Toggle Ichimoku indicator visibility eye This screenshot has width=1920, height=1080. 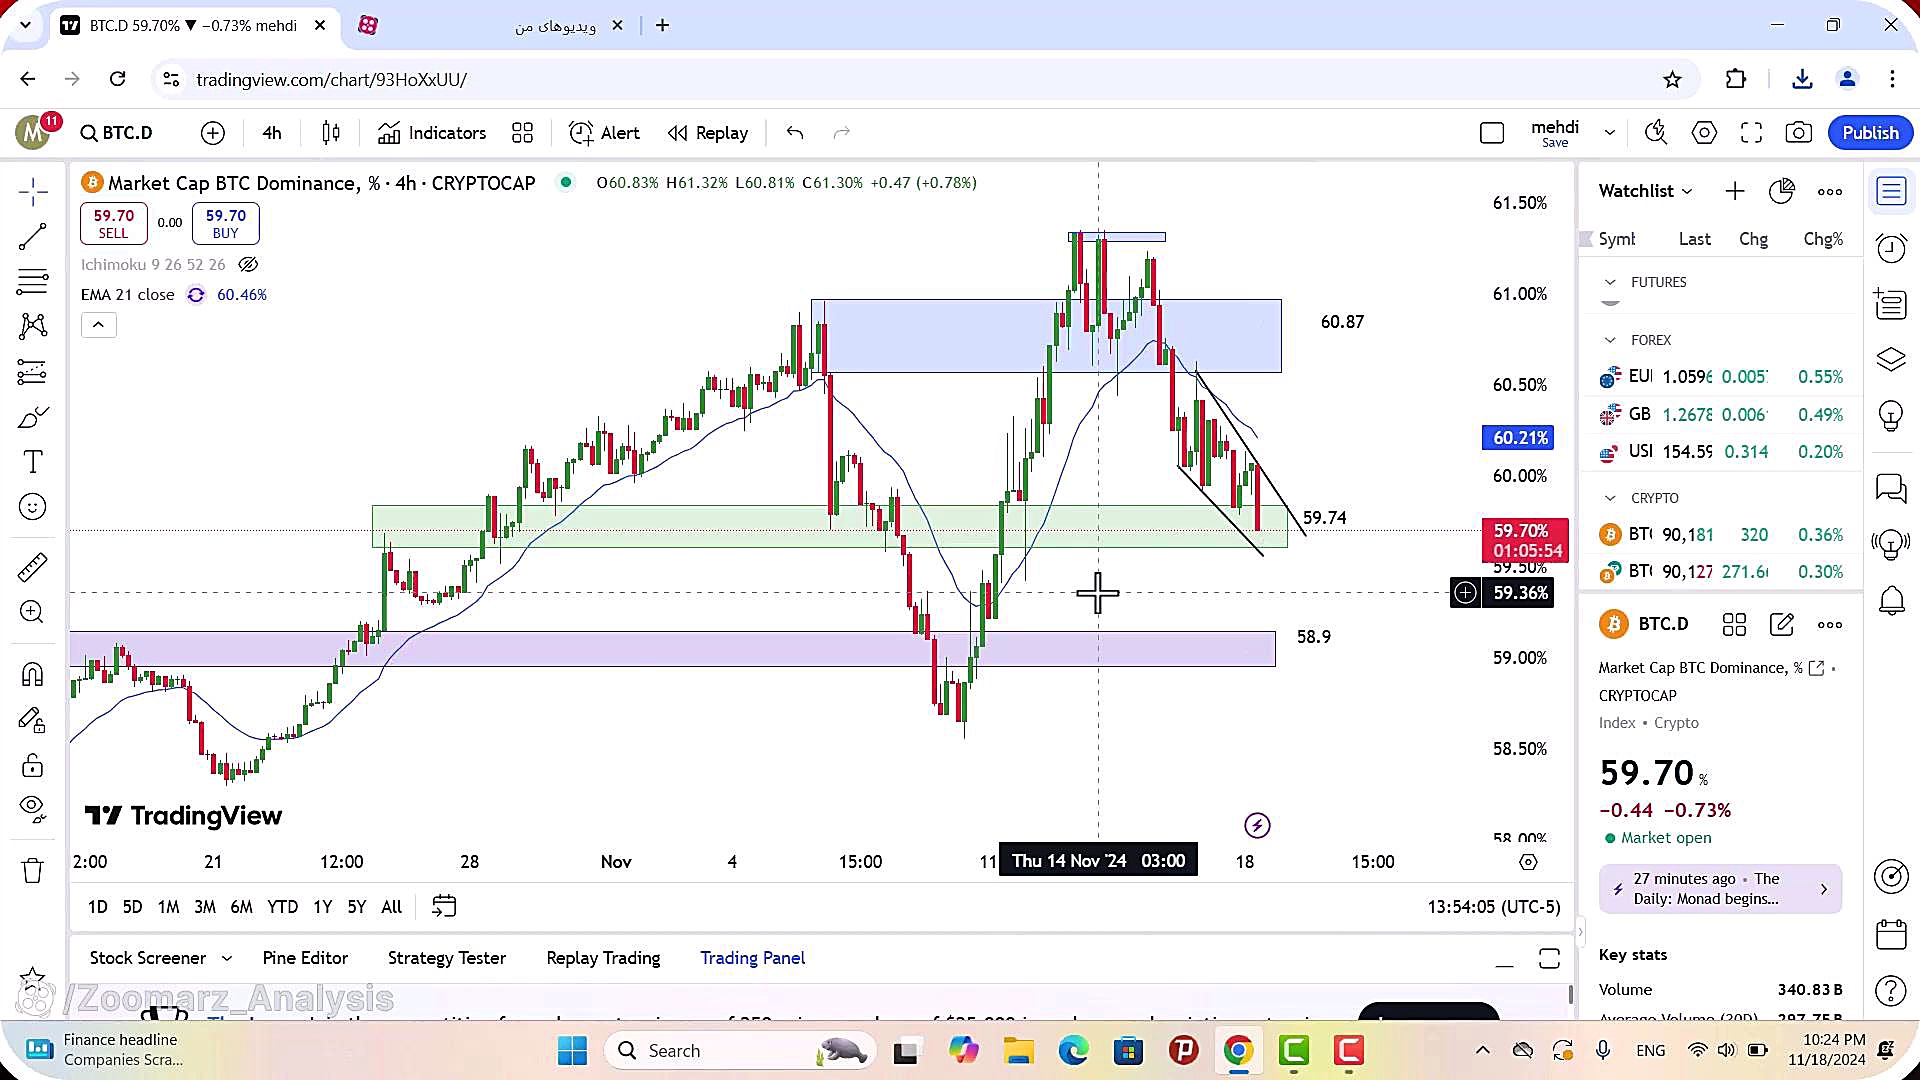pos(248,264)
